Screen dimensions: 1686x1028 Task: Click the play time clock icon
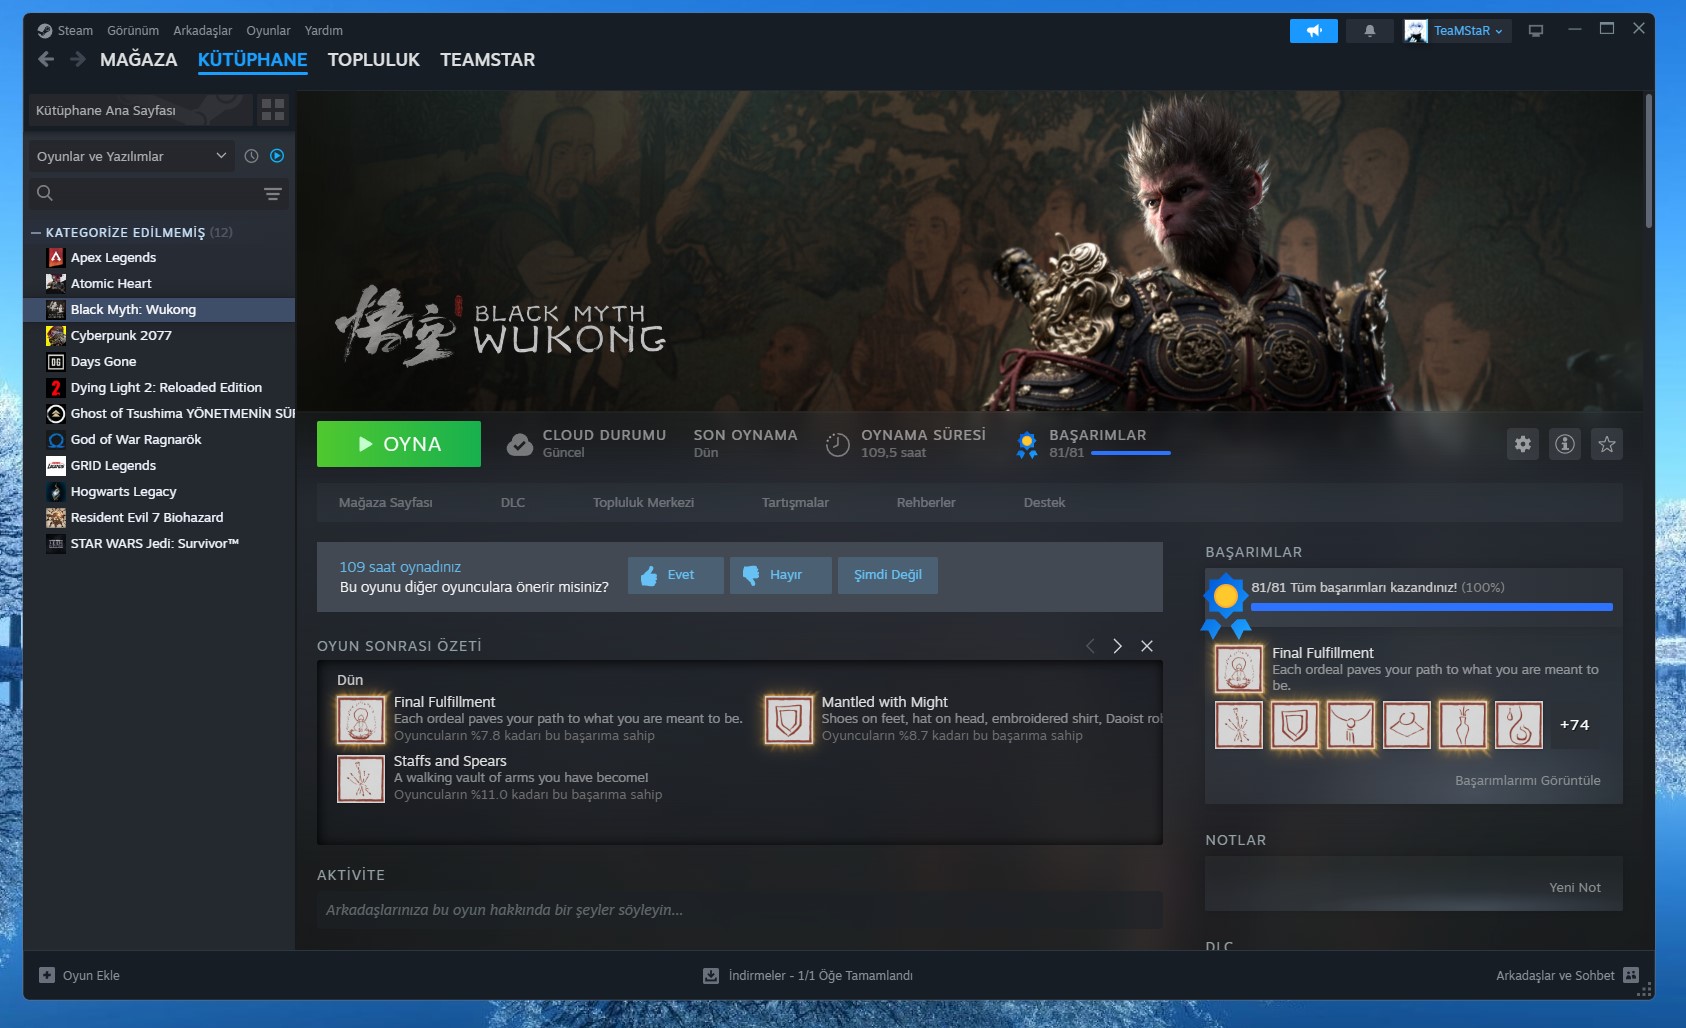(x=837, y=444)
